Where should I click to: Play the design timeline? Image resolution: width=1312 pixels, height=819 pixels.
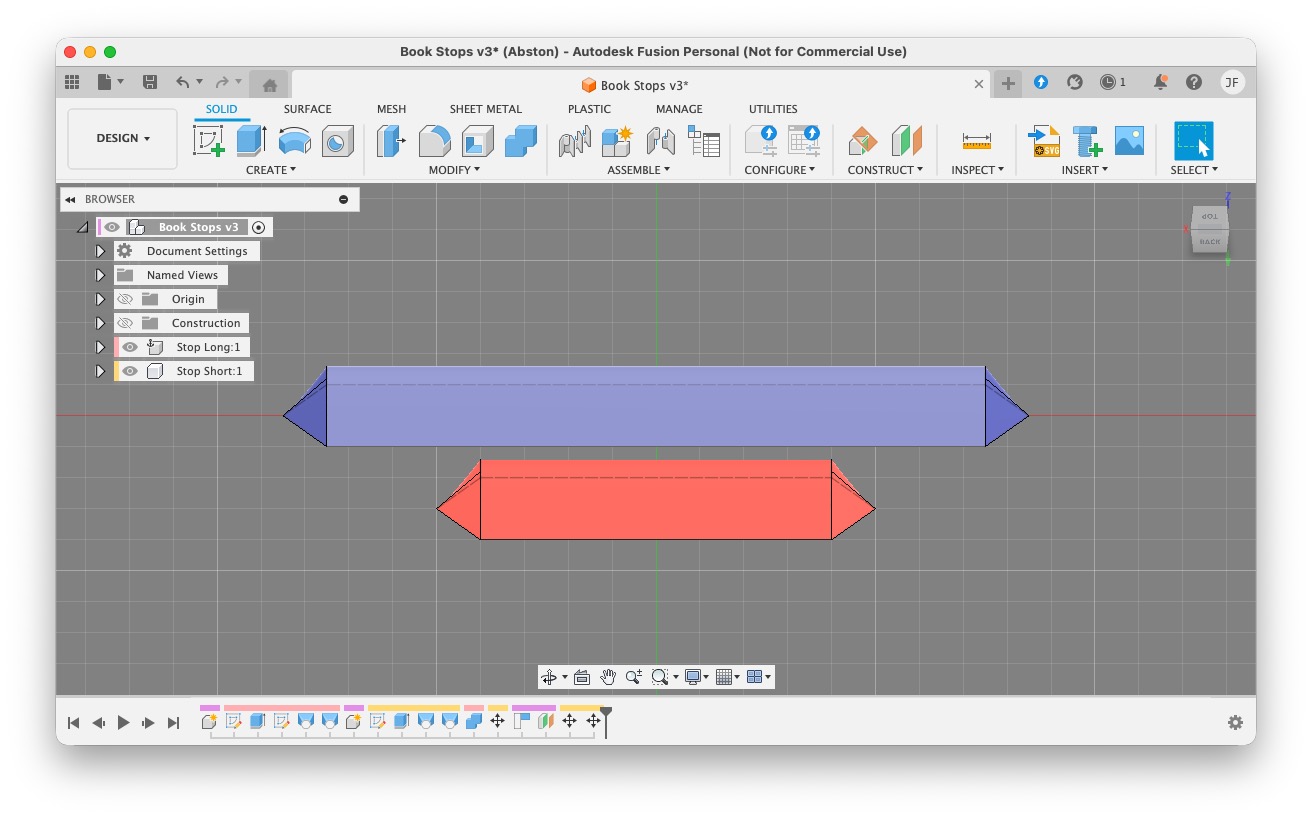point(124,722)
